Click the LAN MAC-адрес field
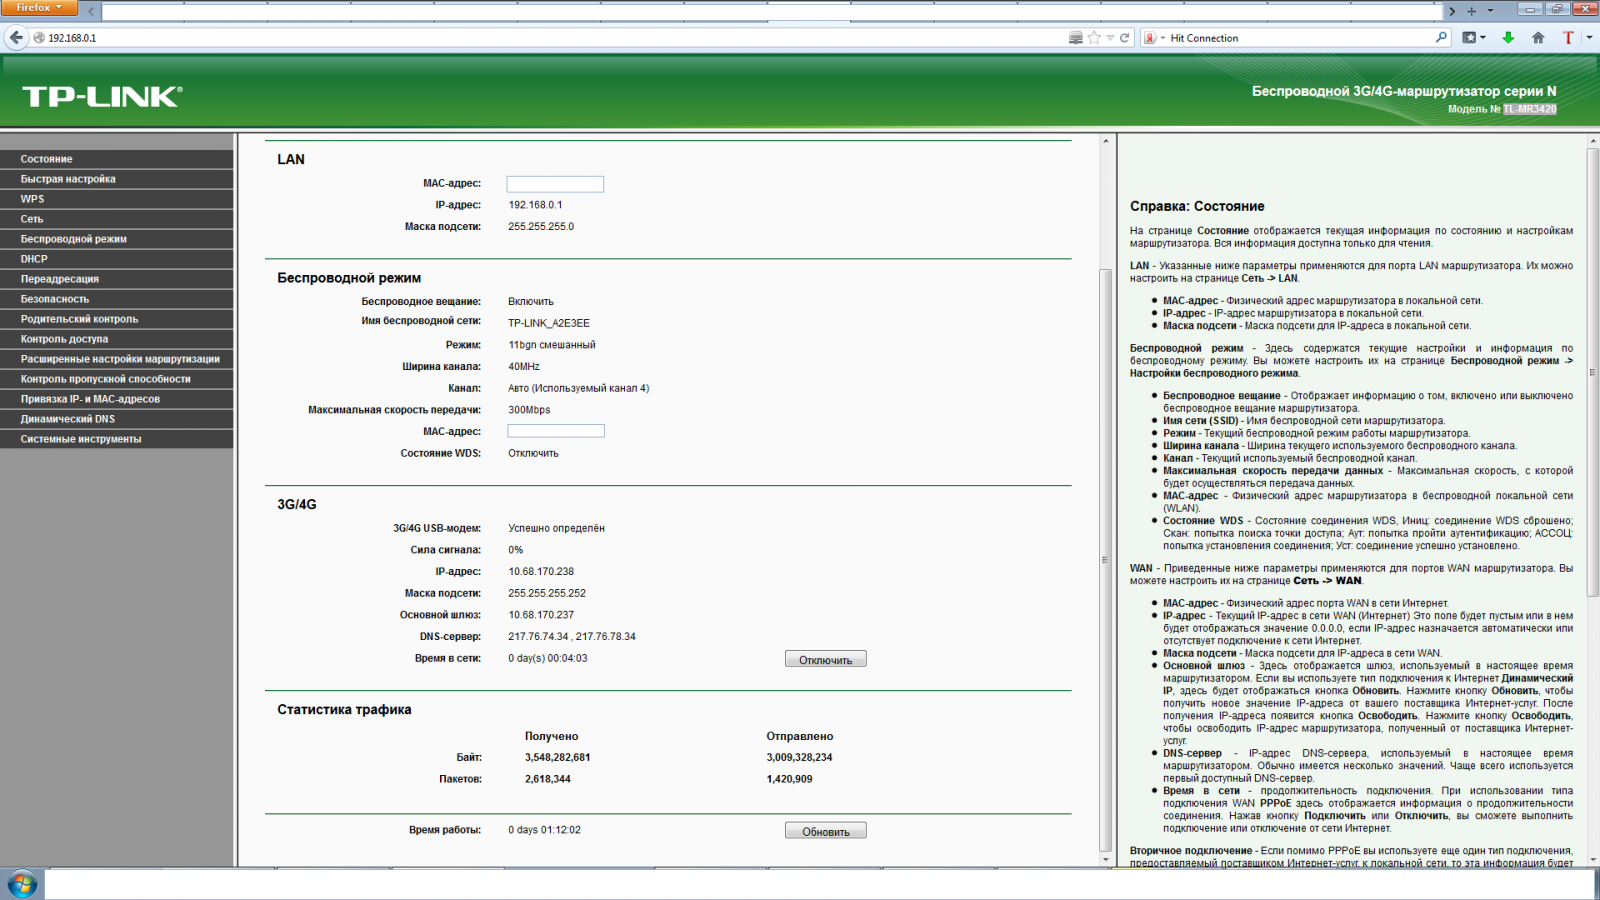 [x=555, y=184]
